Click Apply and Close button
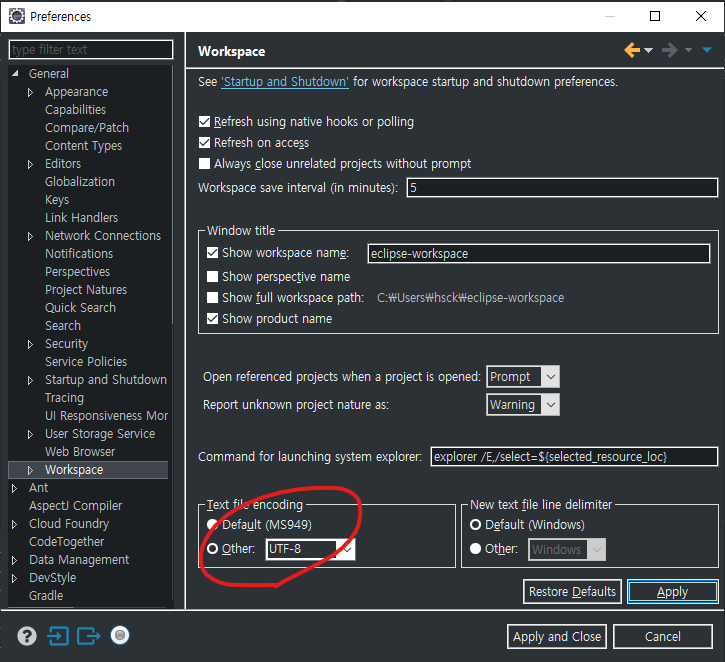 557,637
